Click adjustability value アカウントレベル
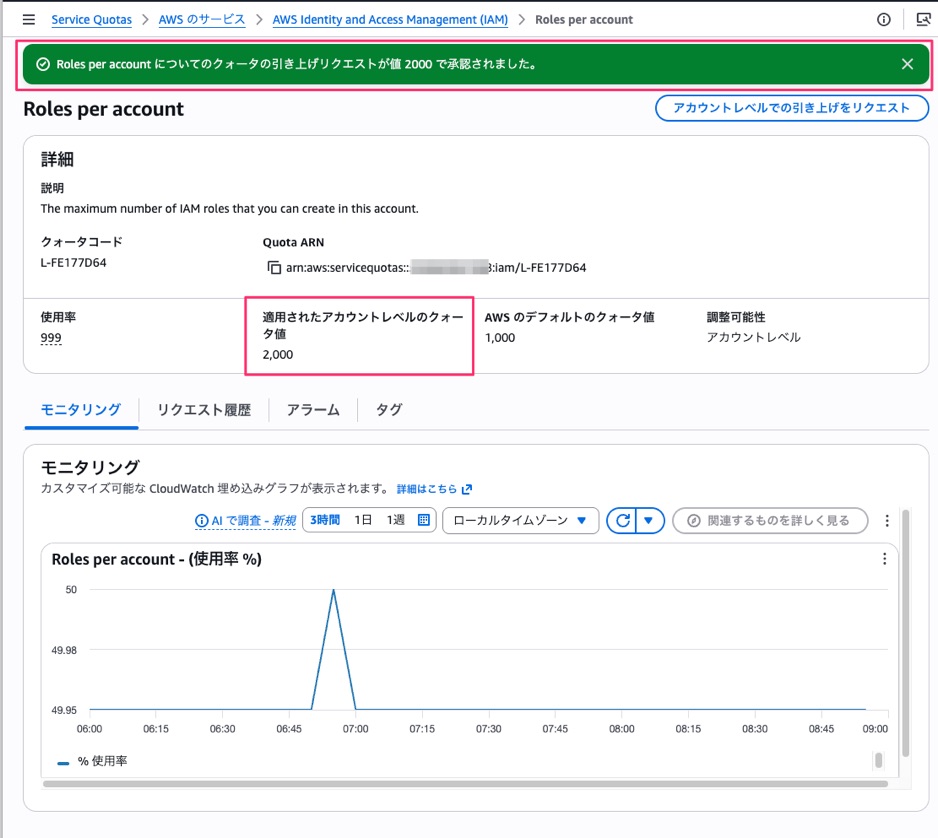 coord(753,338)
